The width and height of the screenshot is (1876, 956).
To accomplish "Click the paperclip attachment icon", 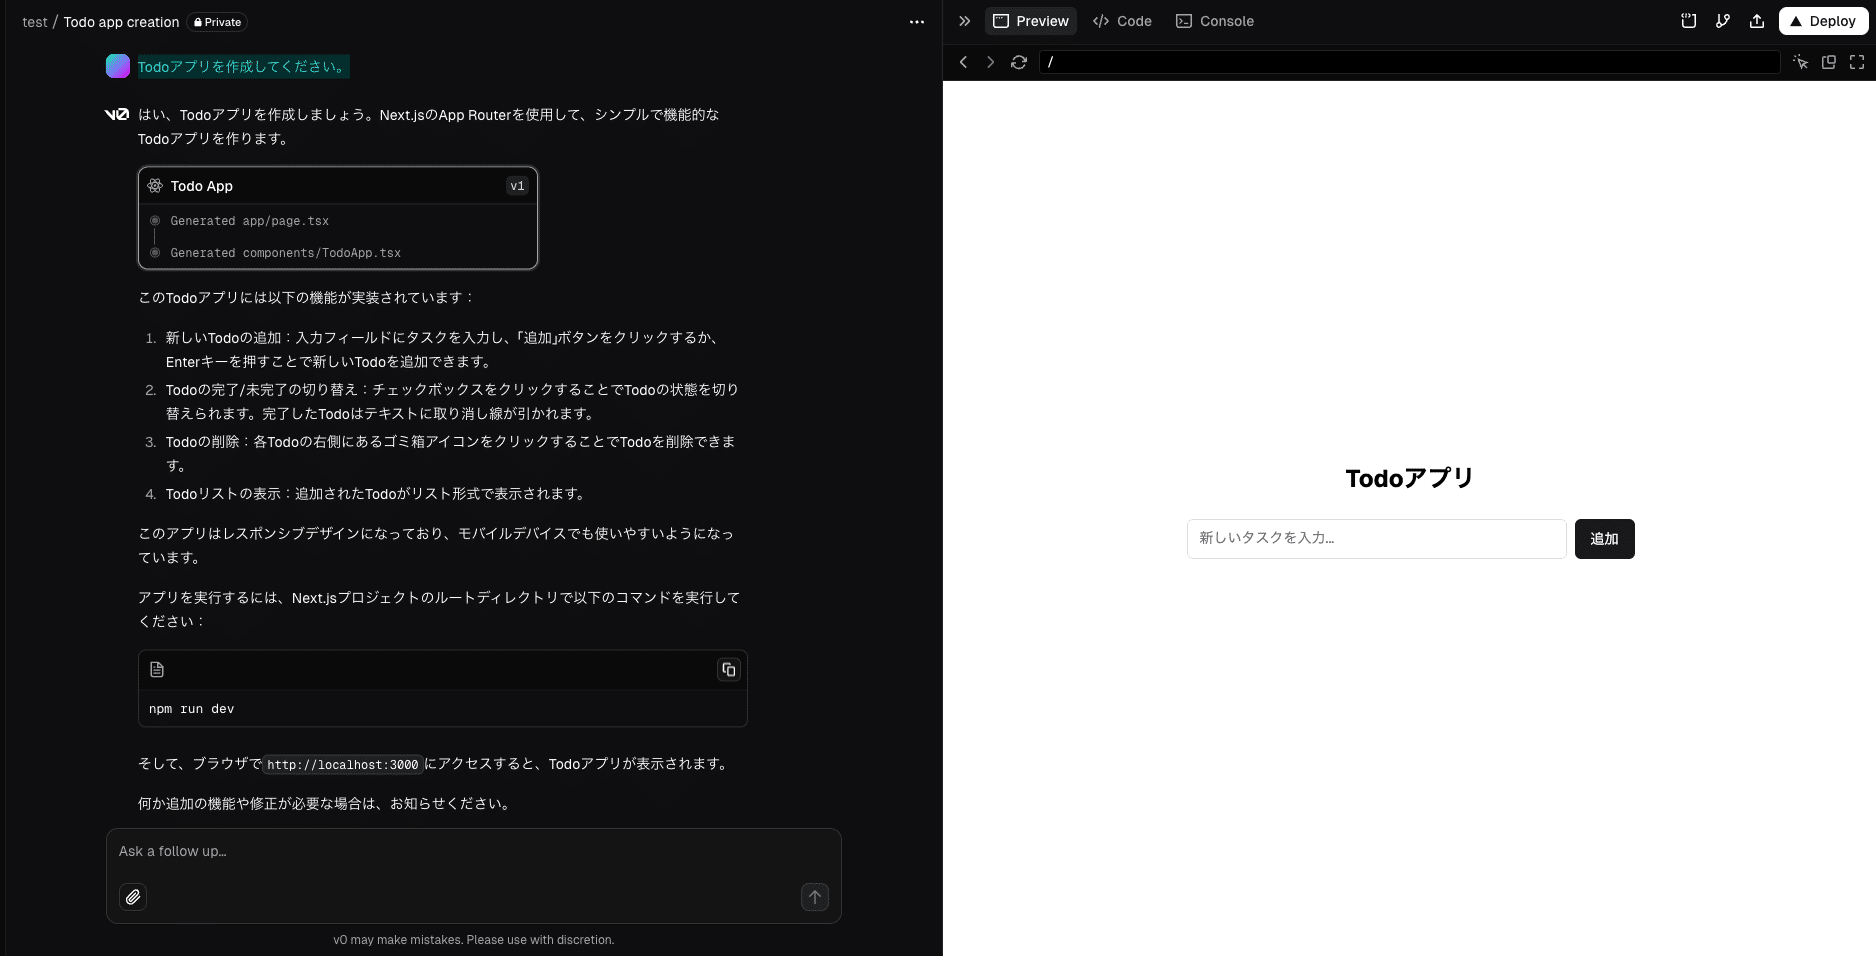I will click(x=133, y=897).
